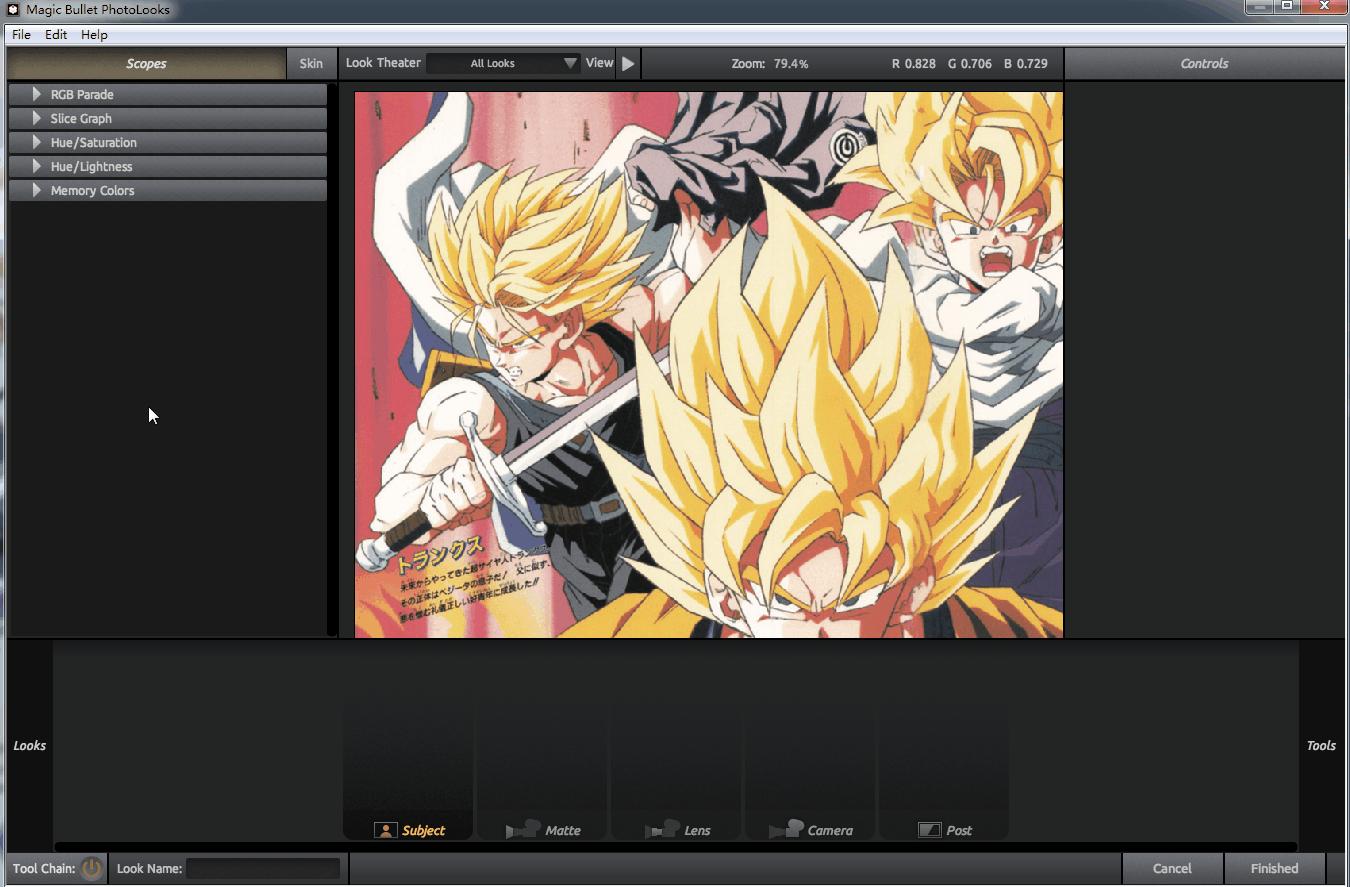Click the Magic Bullet PhotoLooks title icon
This screenshot has width=1350, height=887.
point(13,9)
